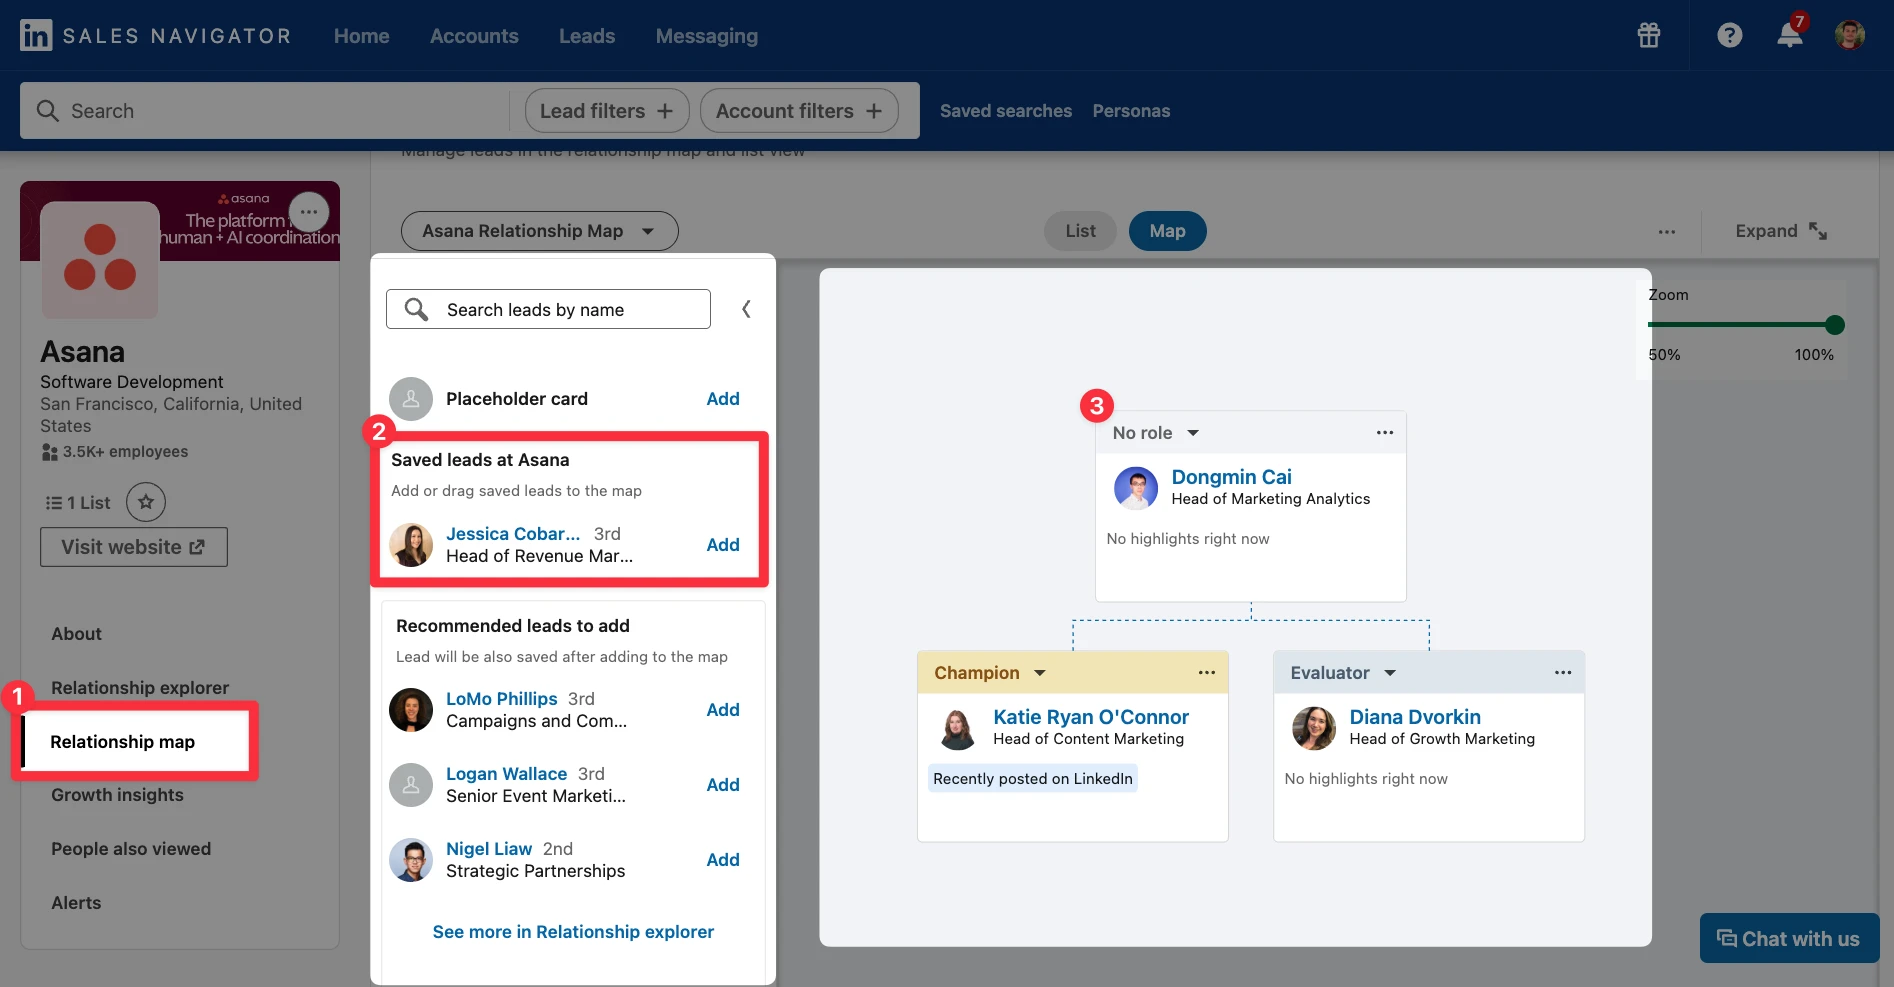
Task: Click Visit website button
Action: pyautogui.click(x=134, y=547)
